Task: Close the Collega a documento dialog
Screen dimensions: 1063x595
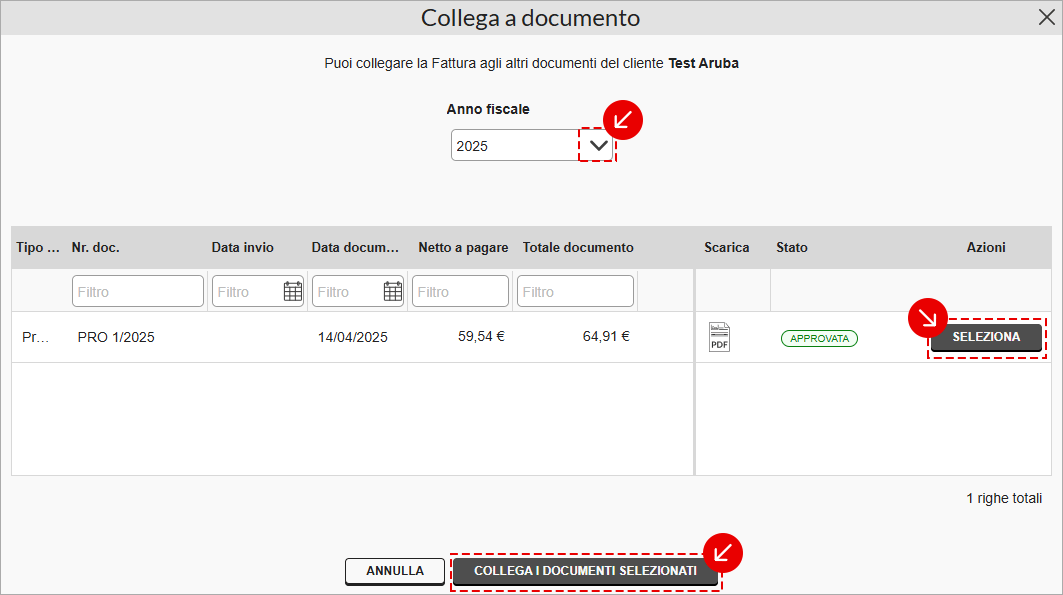Action: coord(1048,17)
